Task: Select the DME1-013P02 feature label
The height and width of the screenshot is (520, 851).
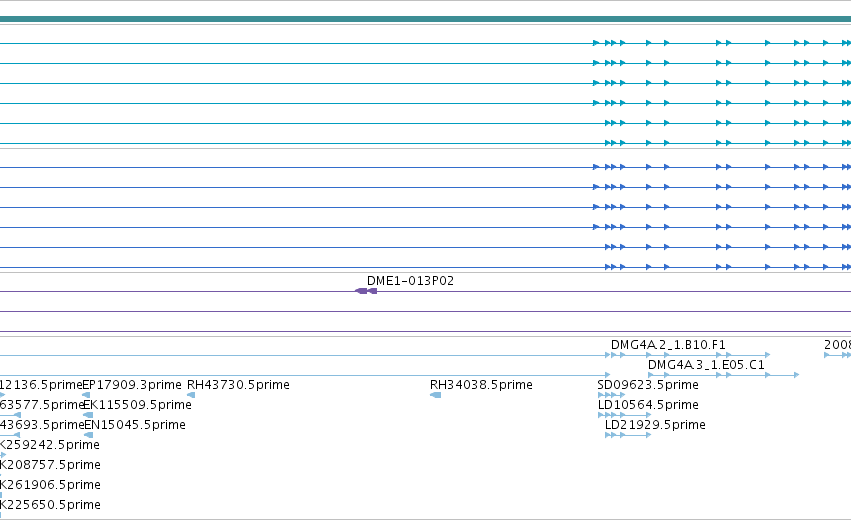Action: tap(410, 281)
